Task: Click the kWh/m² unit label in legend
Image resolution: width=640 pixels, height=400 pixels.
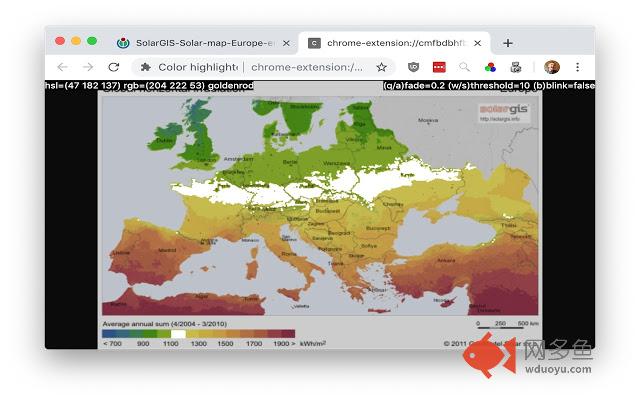Action: (313, 344)
